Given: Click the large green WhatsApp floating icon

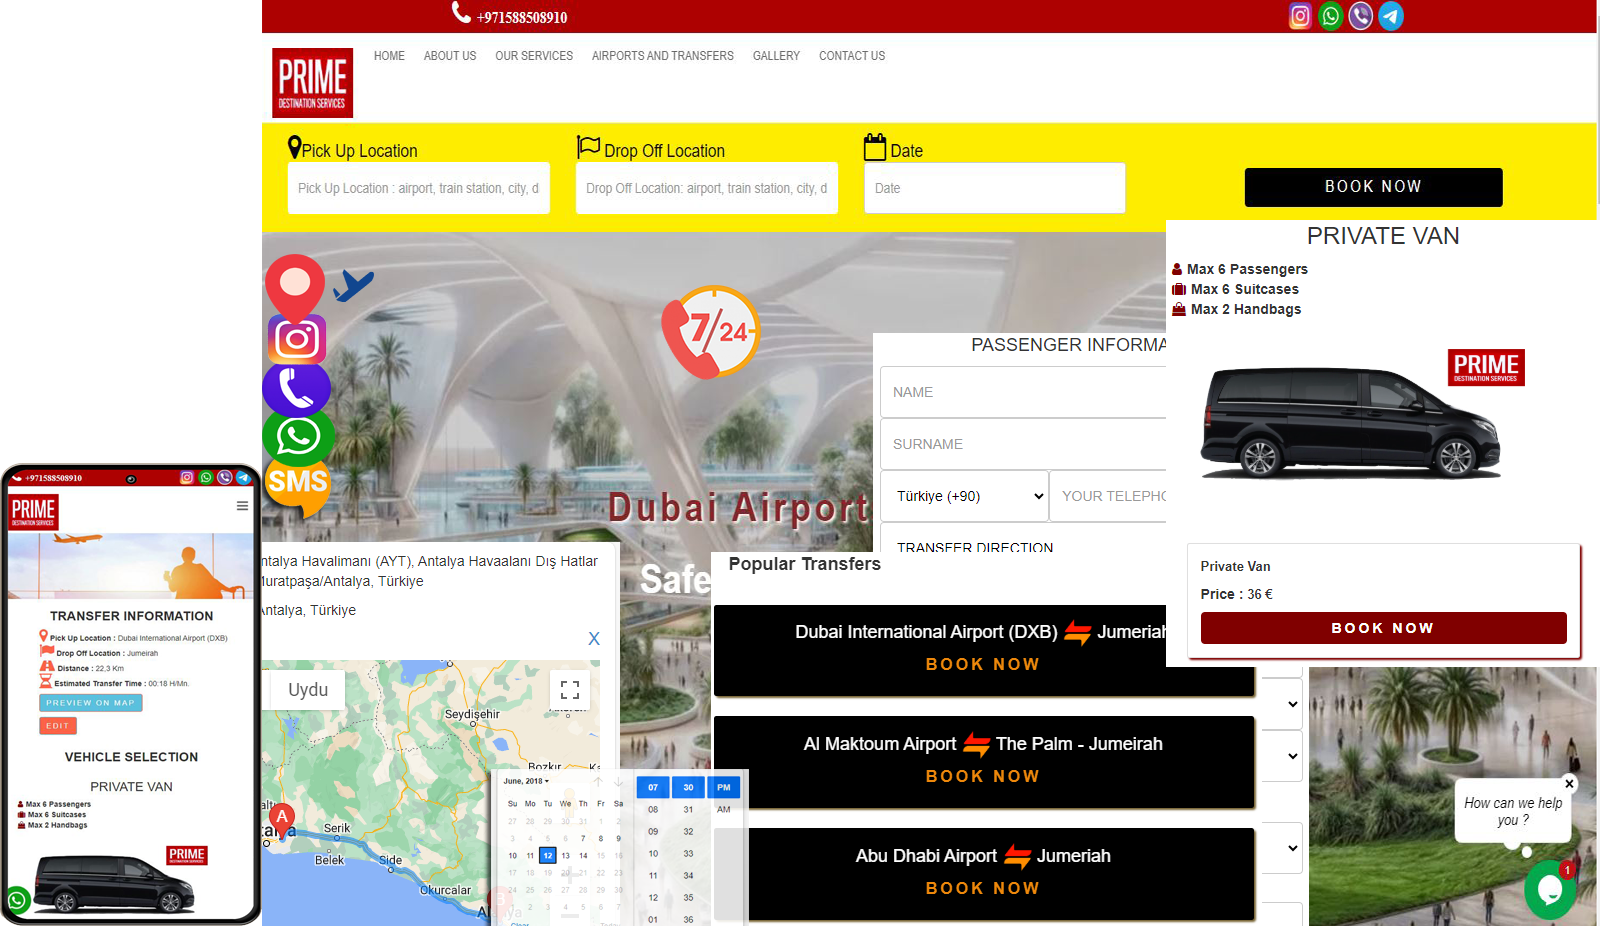Looking at the screenshot, I should click(298, 437).
